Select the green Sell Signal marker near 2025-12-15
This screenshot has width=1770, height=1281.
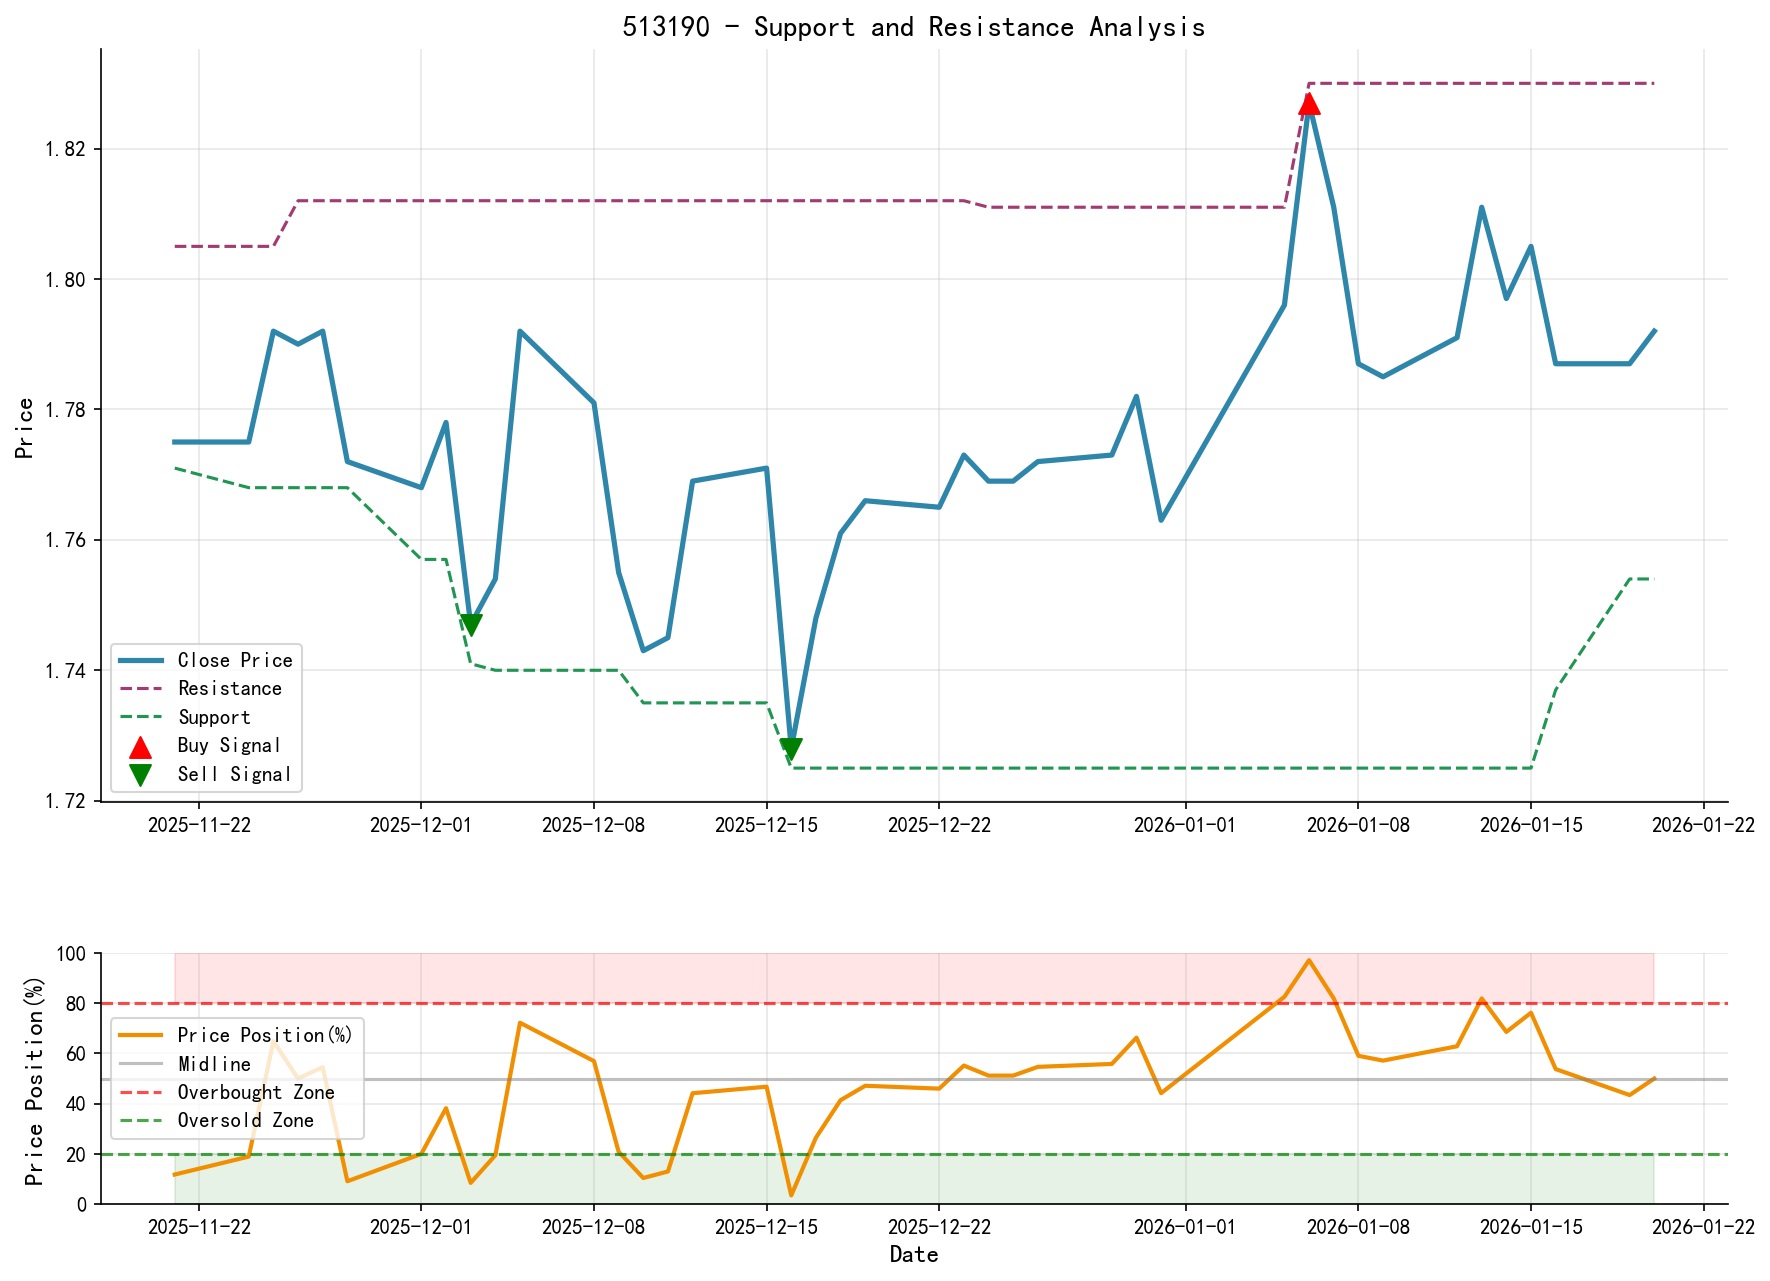(791, 745)
